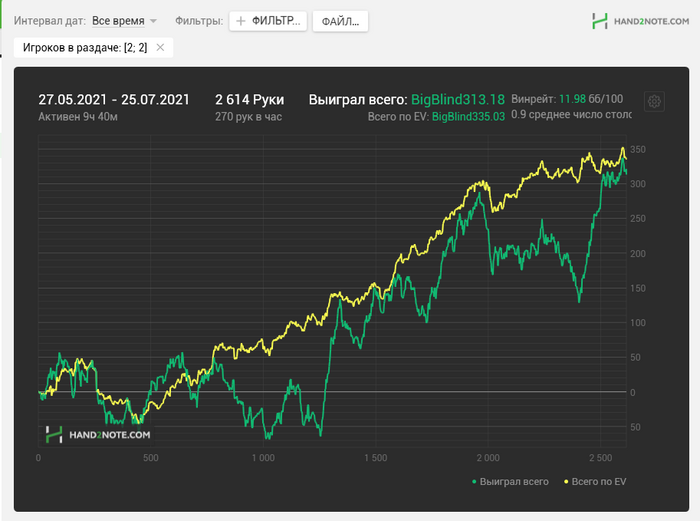The image size is (700, 521).
Task: Click the yellow legend dot for 'Всего по EV'
Action: coord(566,482)
